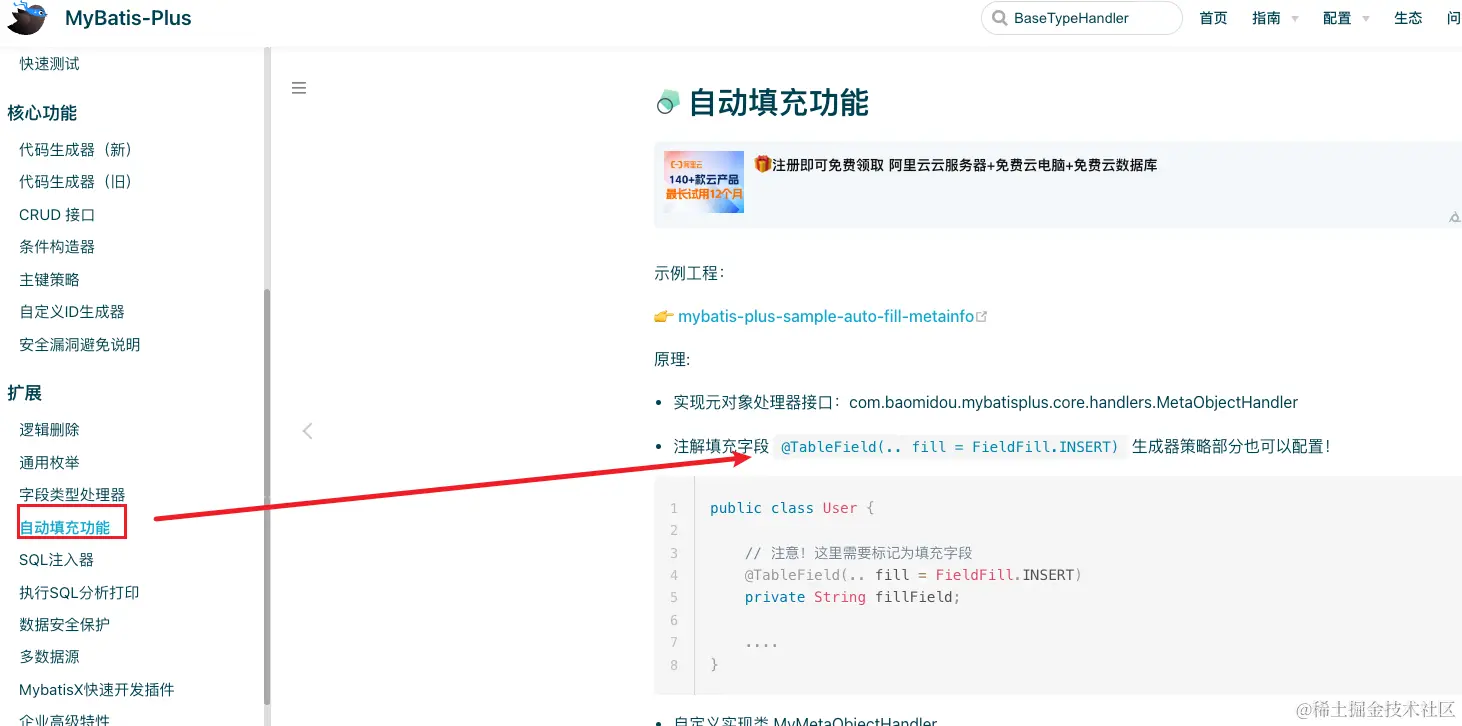This screenshot has width=1462, height=726.
Task: Select 自动填充功能 in the sidebar
Action: pyautogui.click(x=65, y=528)
